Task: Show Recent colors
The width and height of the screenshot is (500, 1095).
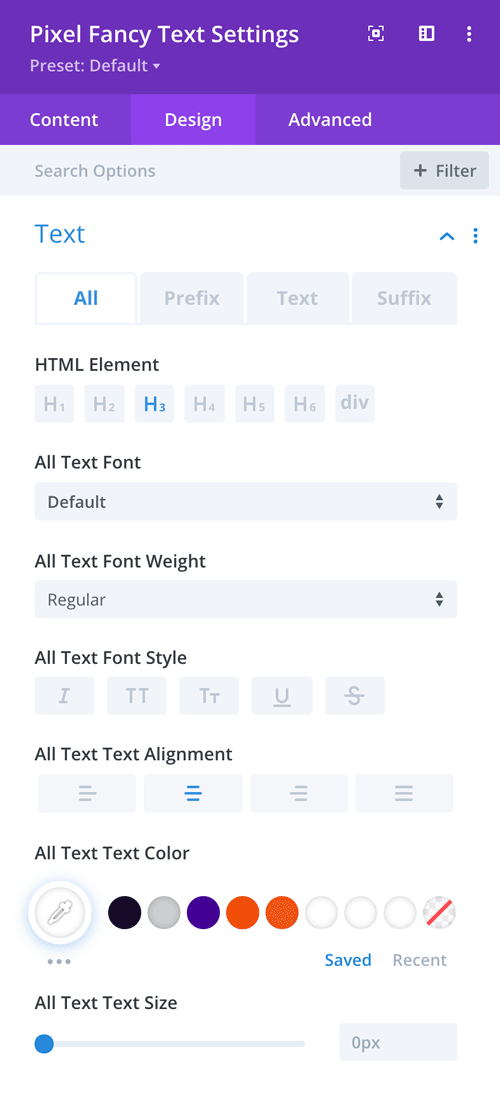Action: click(x=420, y=960)
